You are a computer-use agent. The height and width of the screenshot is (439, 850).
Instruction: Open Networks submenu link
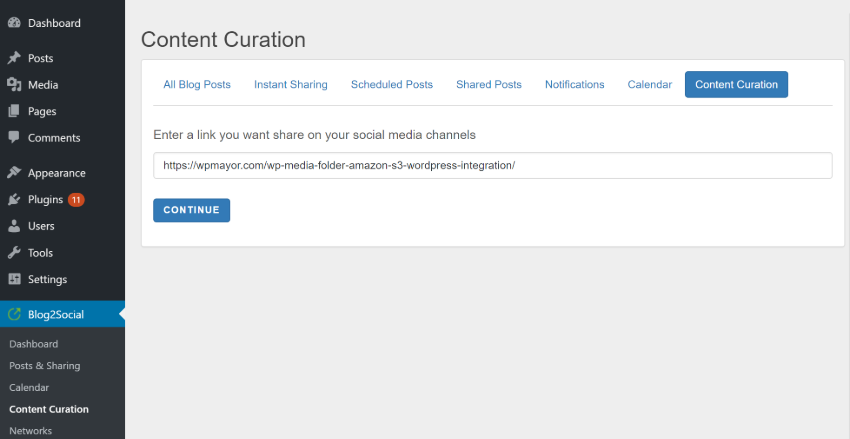(x=30, y=431)
